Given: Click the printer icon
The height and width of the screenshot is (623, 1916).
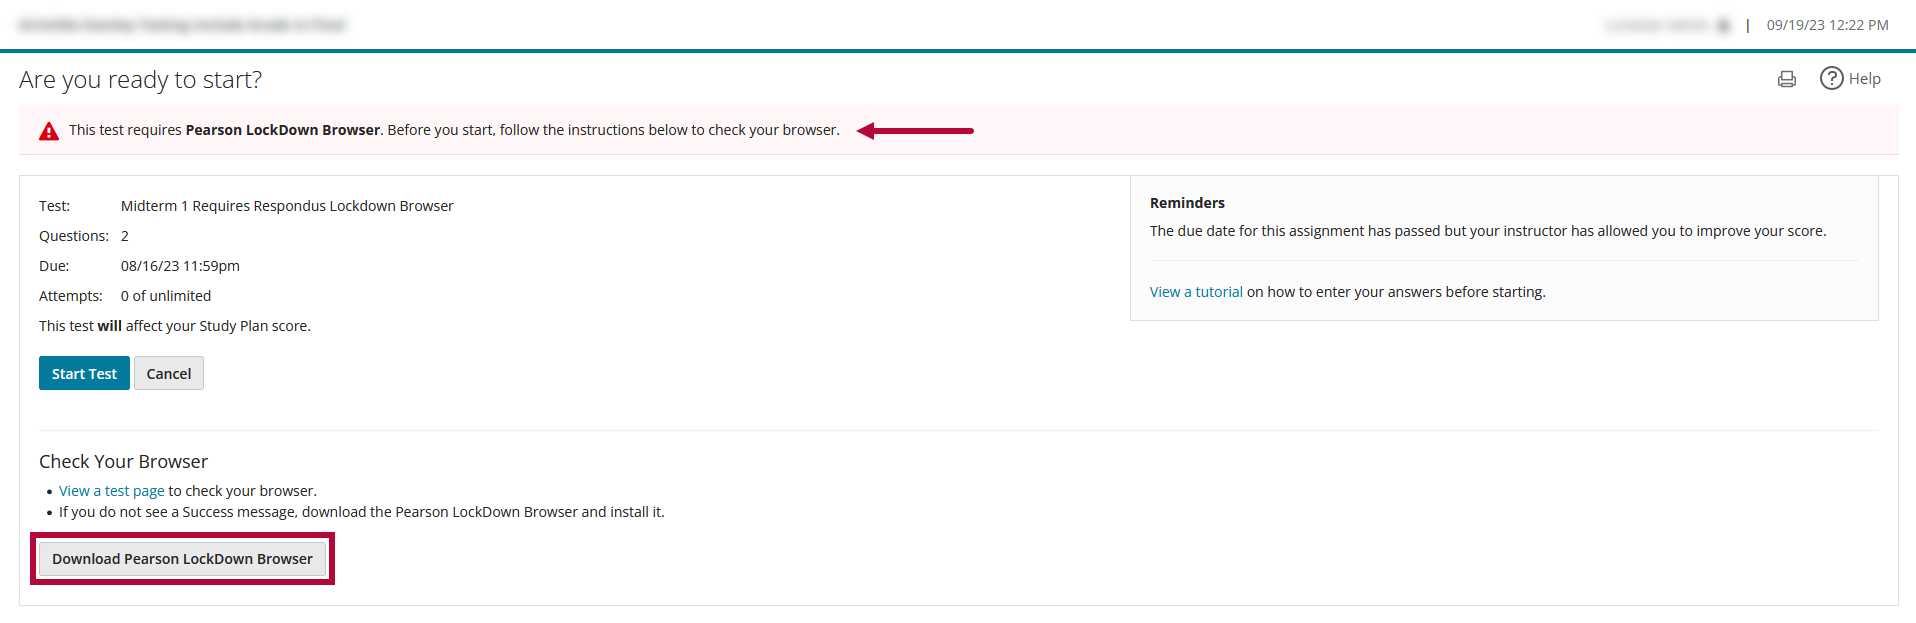Looking at the screenshot, I should click(x=1787, y=79).
